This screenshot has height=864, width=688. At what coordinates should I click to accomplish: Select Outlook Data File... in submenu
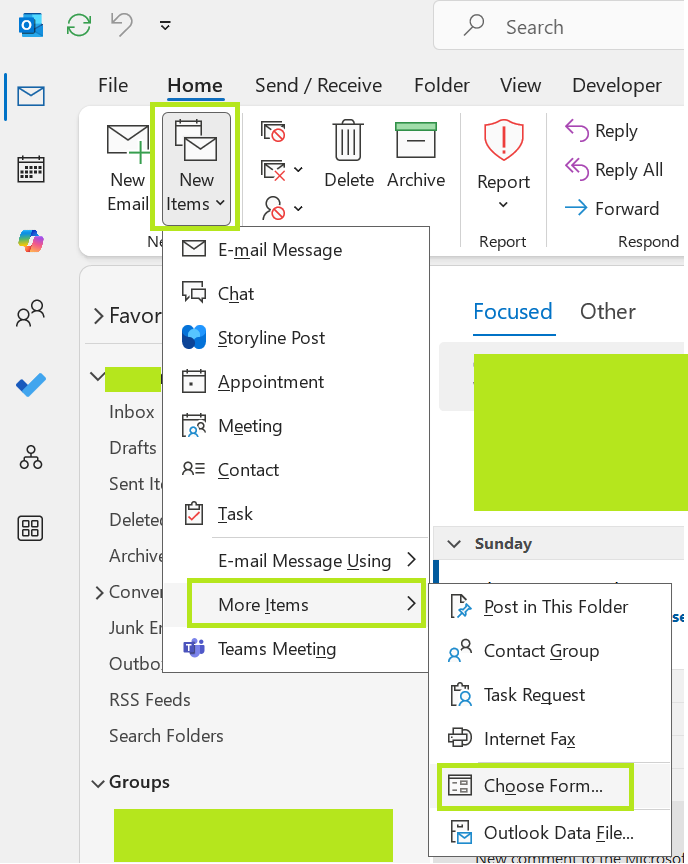click(x=550, y=833)
